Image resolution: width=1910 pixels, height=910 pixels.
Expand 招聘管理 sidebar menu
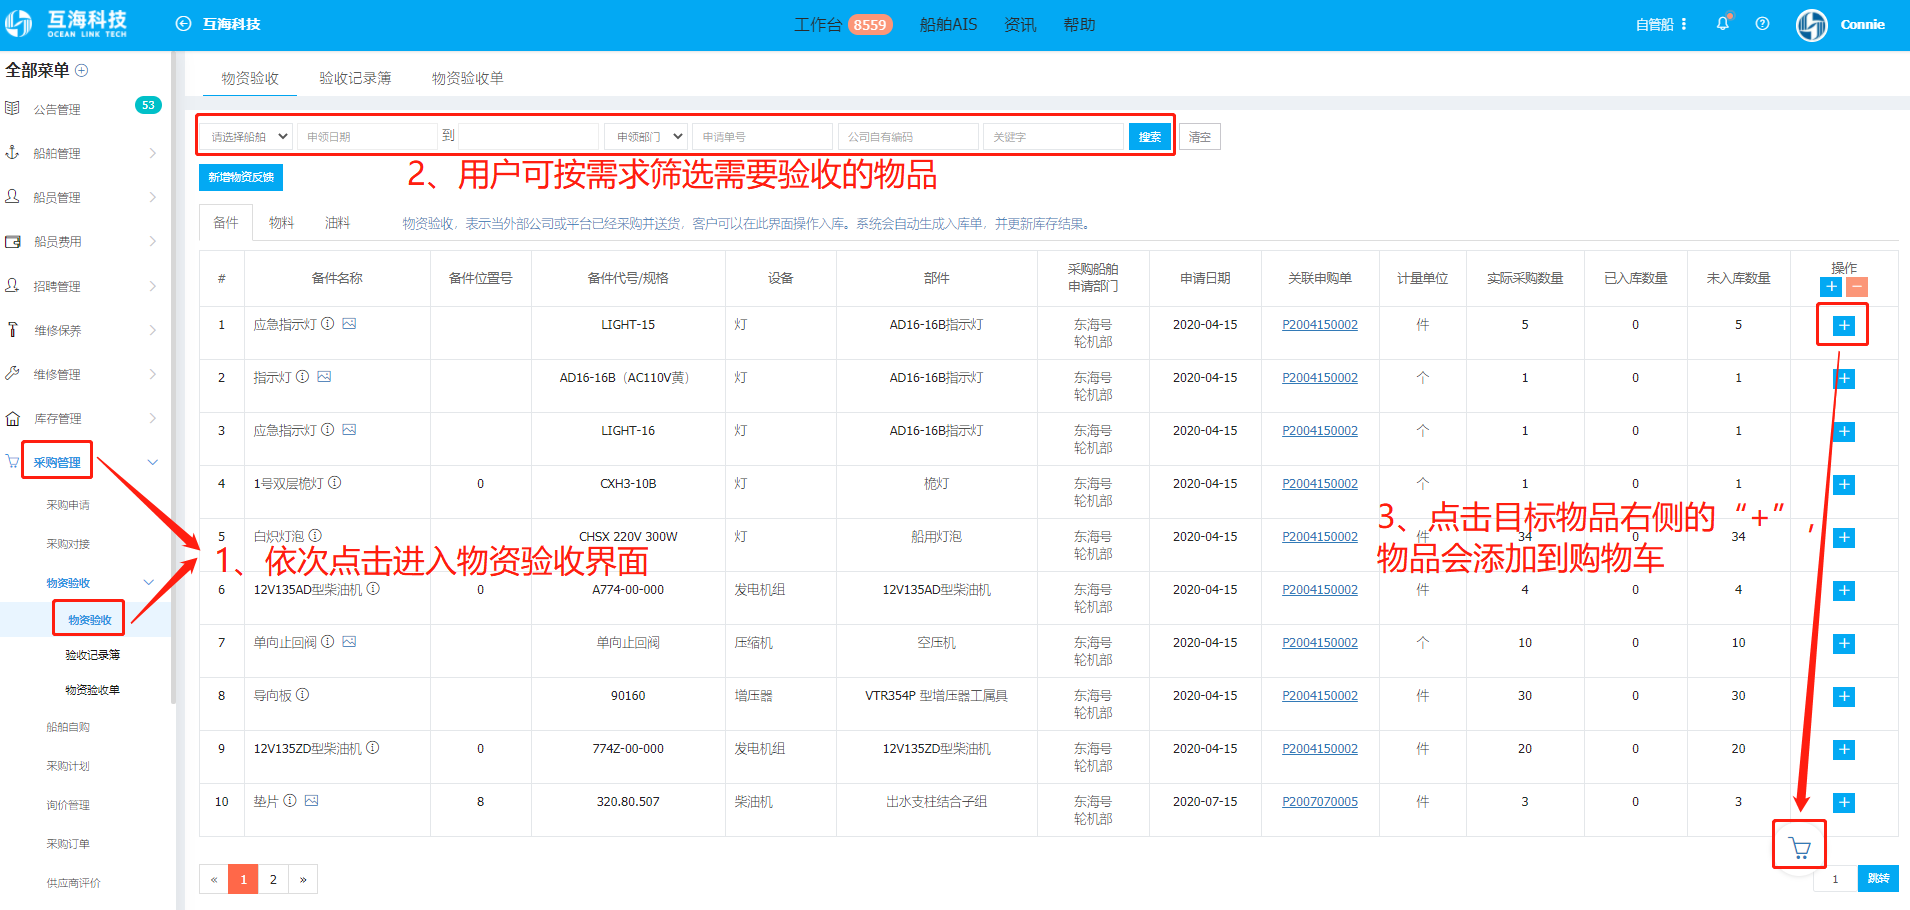pyautogui.click(x=83, y=286)
